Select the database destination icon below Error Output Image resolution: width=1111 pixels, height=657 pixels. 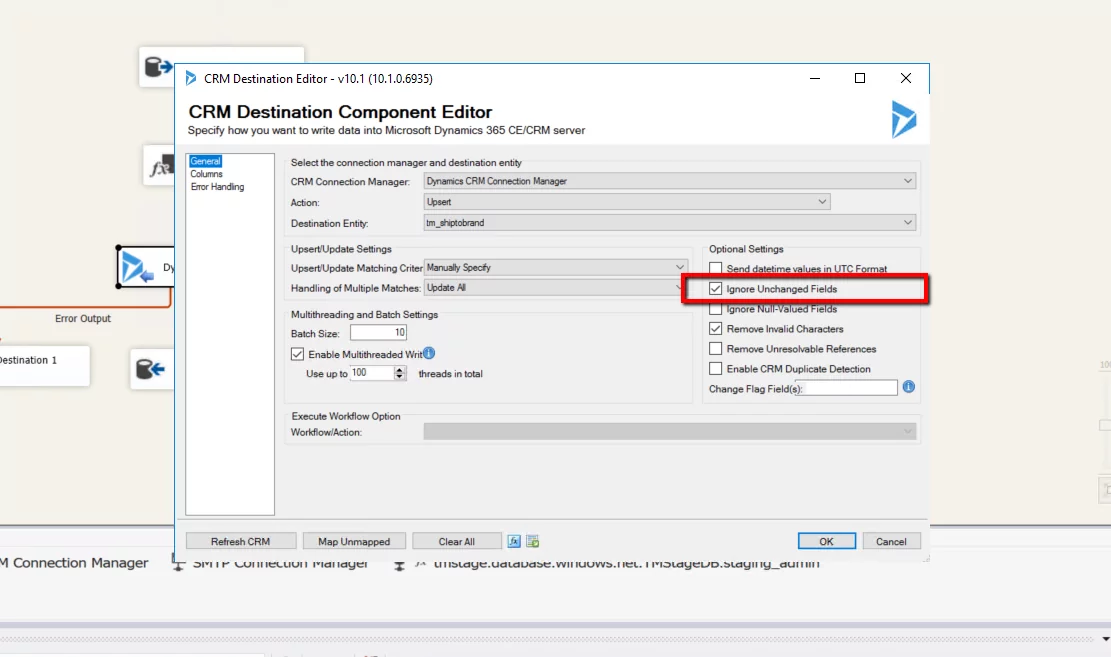150,369
